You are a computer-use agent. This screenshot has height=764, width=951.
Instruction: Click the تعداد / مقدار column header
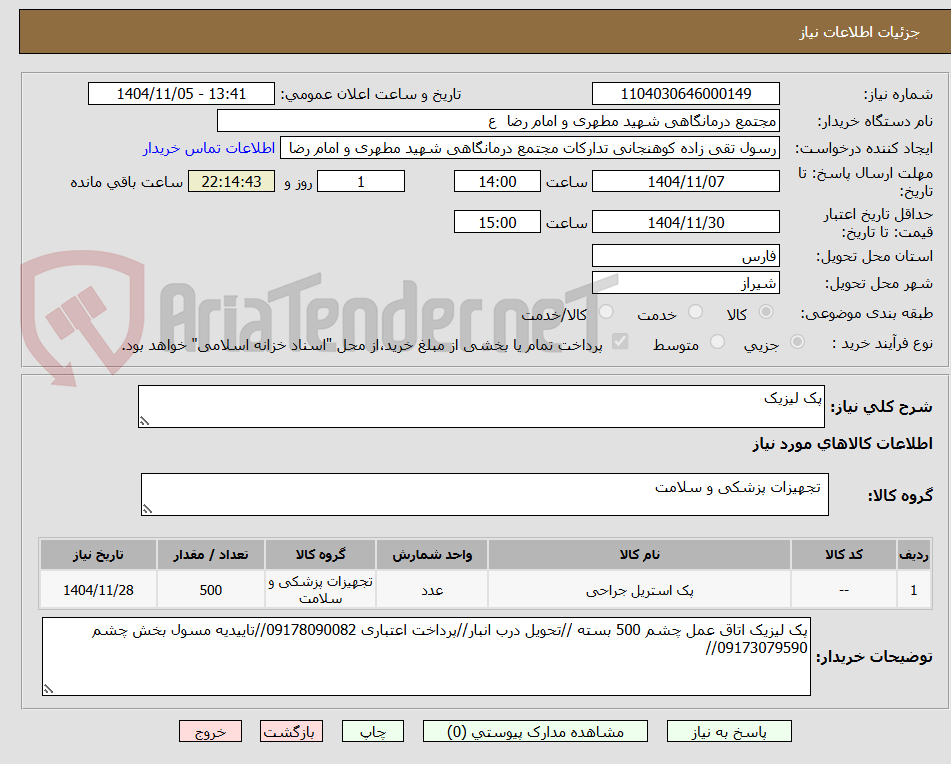coord(210,555)
